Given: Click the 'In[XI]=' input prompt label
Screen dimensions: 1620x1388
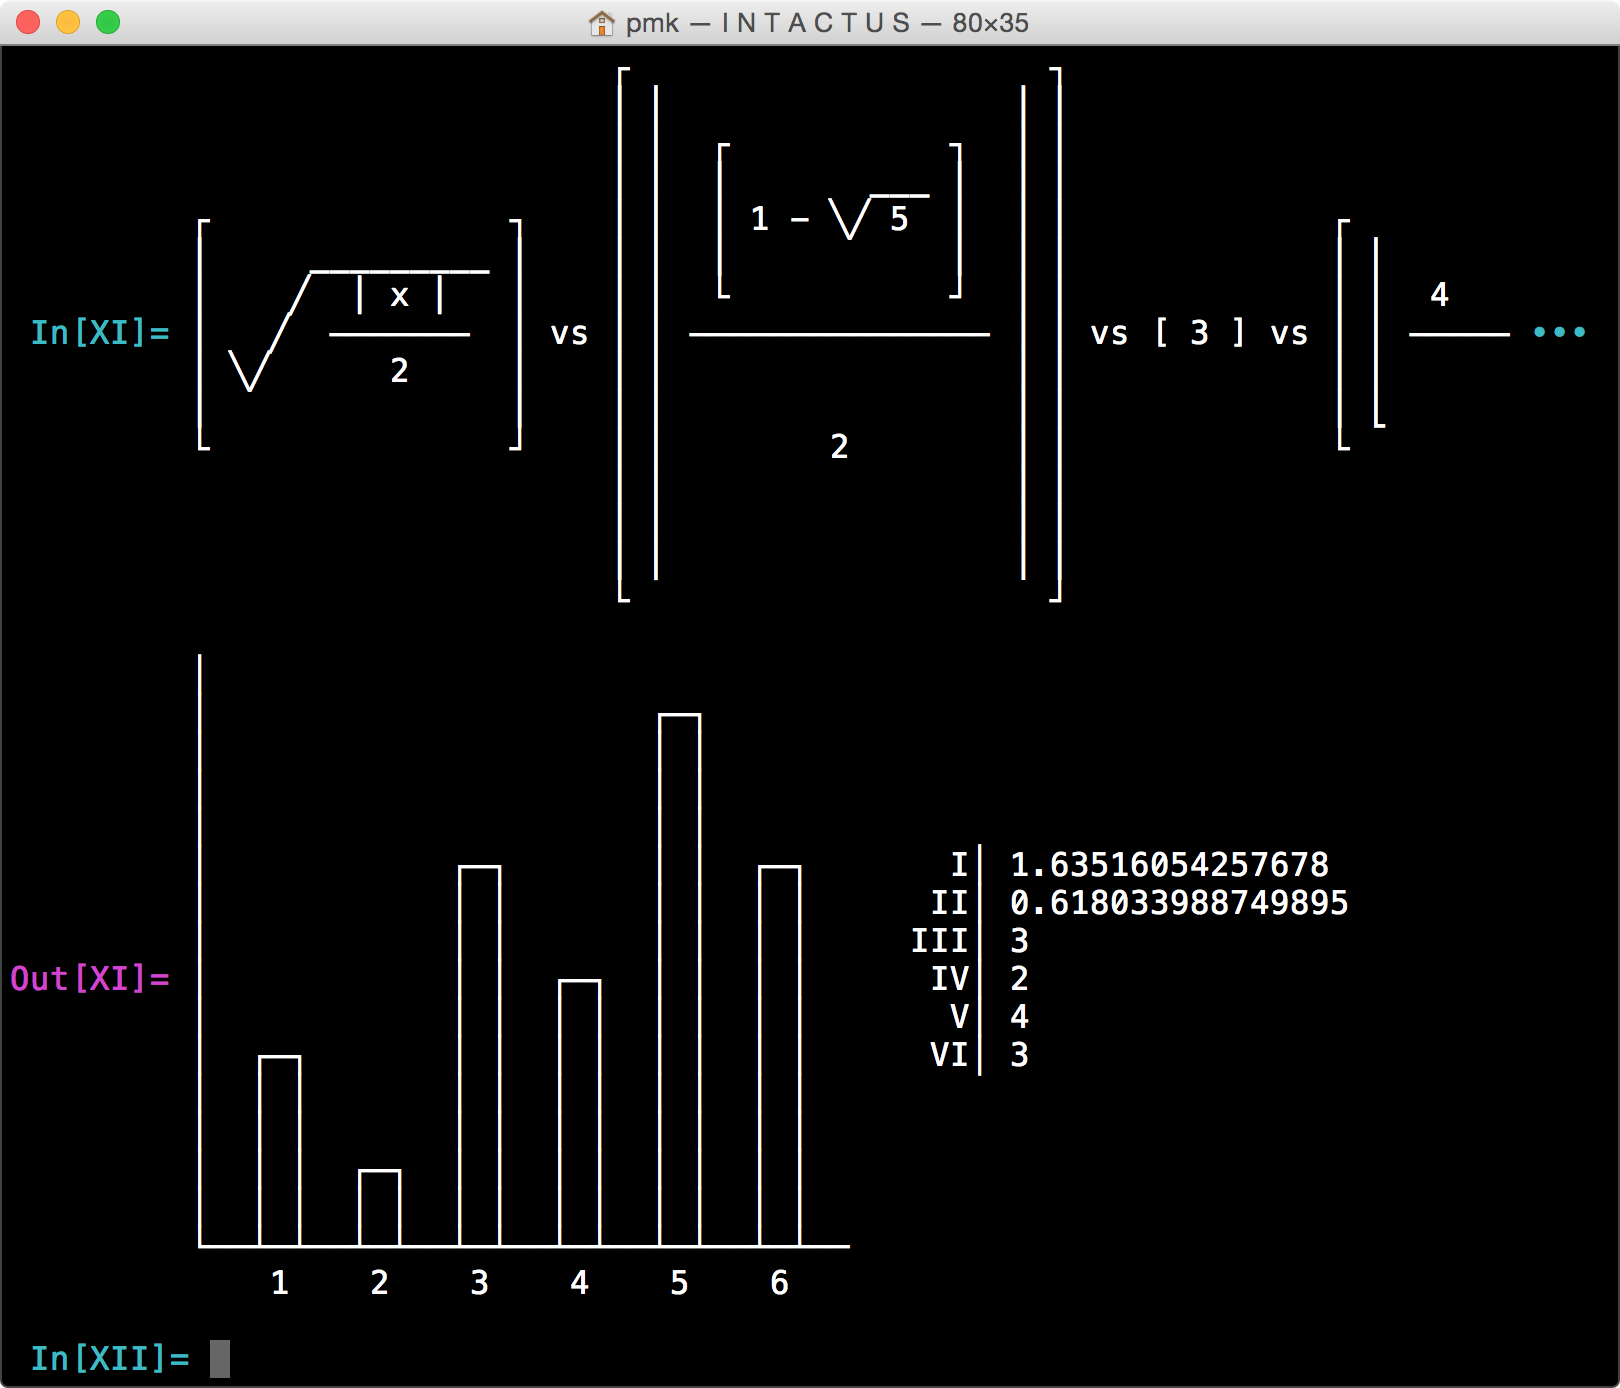Looking at the screenshot, I should [100, 332].
